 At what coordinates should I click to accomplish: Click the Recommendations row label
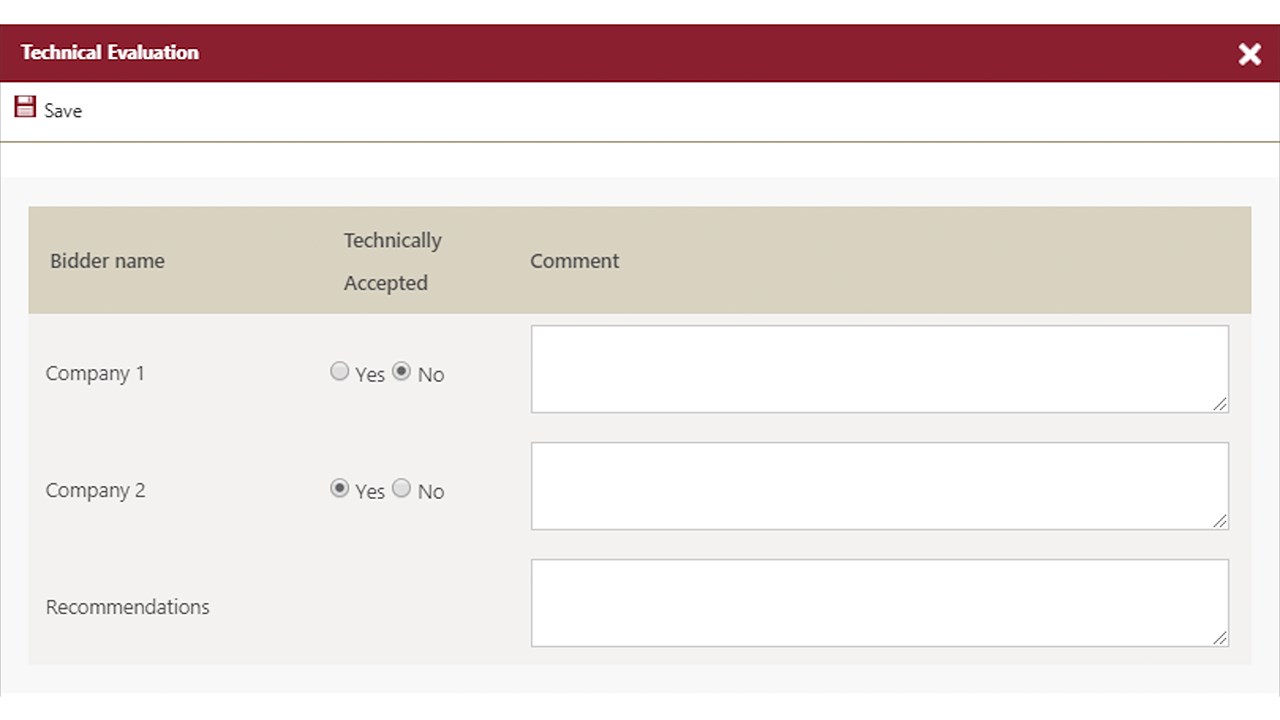tap(128, 607)
